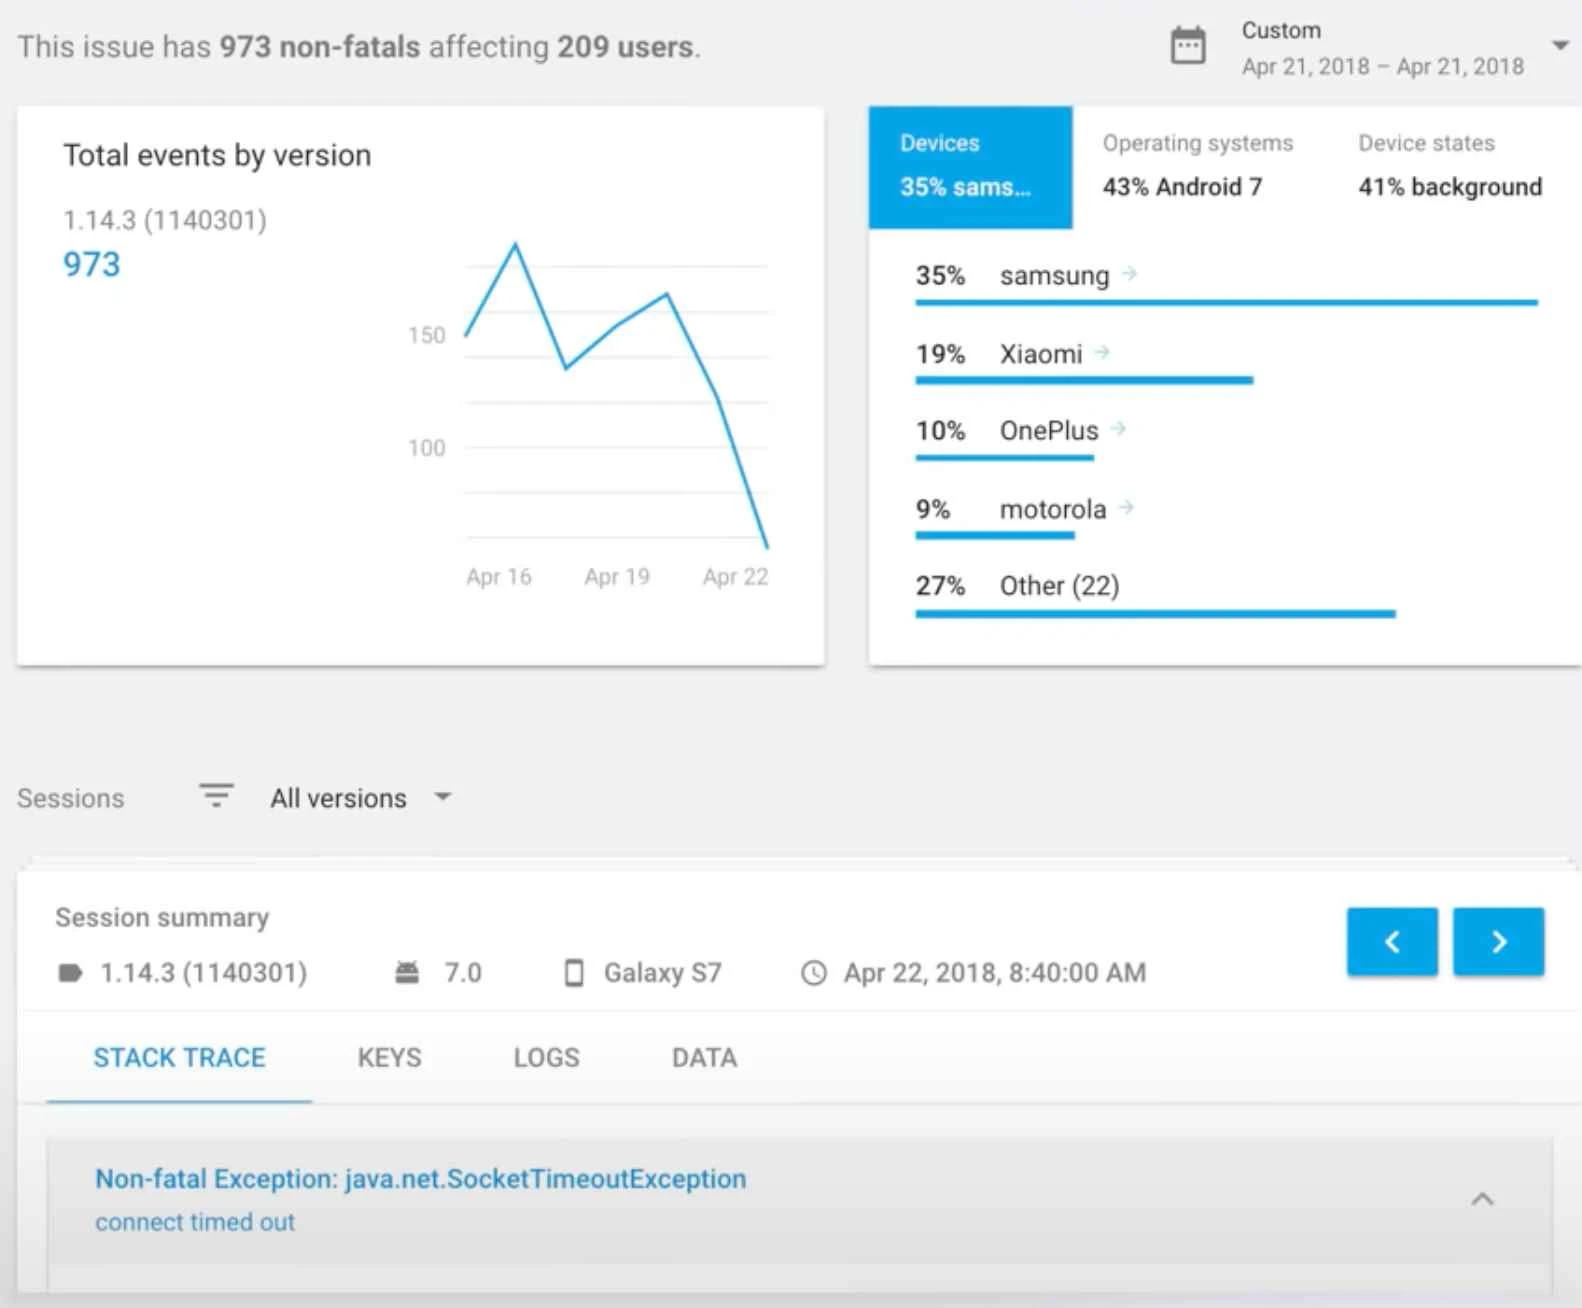Select the Devices tab
This screenshot has height=1308, width=1582.
970,167
